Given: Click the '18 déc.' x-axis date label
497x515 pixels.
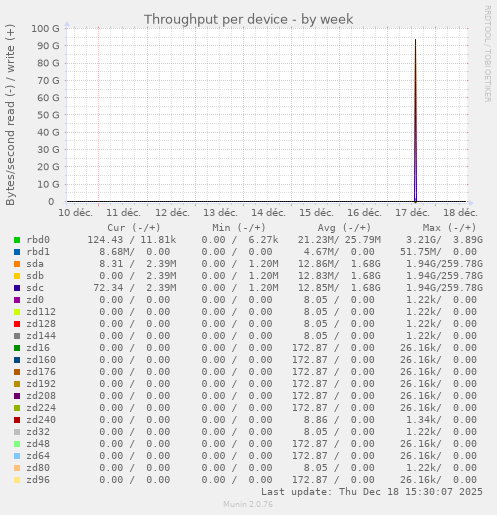Looking at the screenshot, I should pyautogui.click(x=460, y=213).
